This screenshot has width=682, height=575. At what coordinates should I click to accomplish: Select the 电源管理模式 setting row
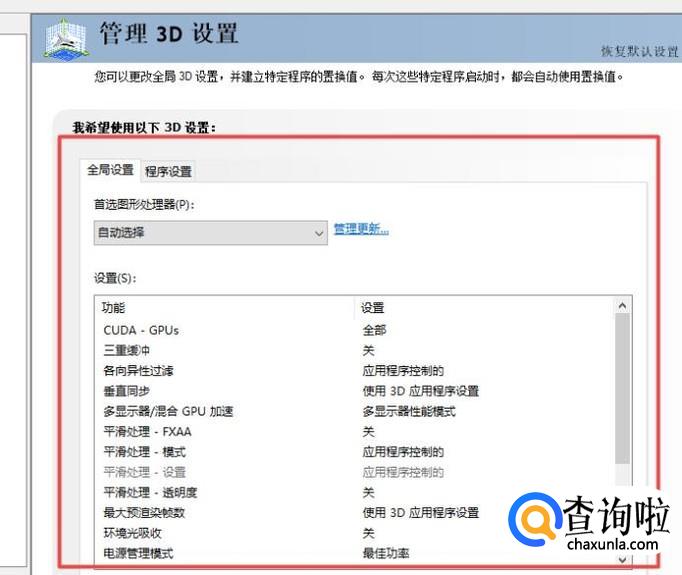point(354,553)
